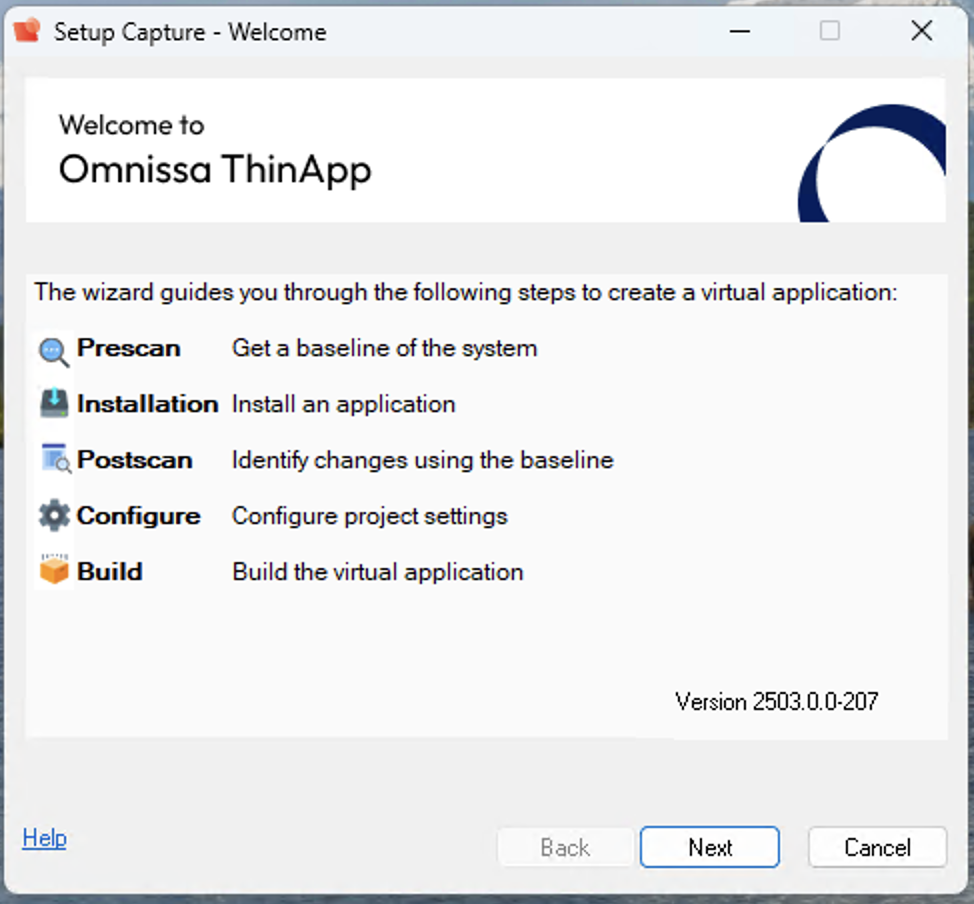
Task: Select the Configure step label
Action: [138, 516]
